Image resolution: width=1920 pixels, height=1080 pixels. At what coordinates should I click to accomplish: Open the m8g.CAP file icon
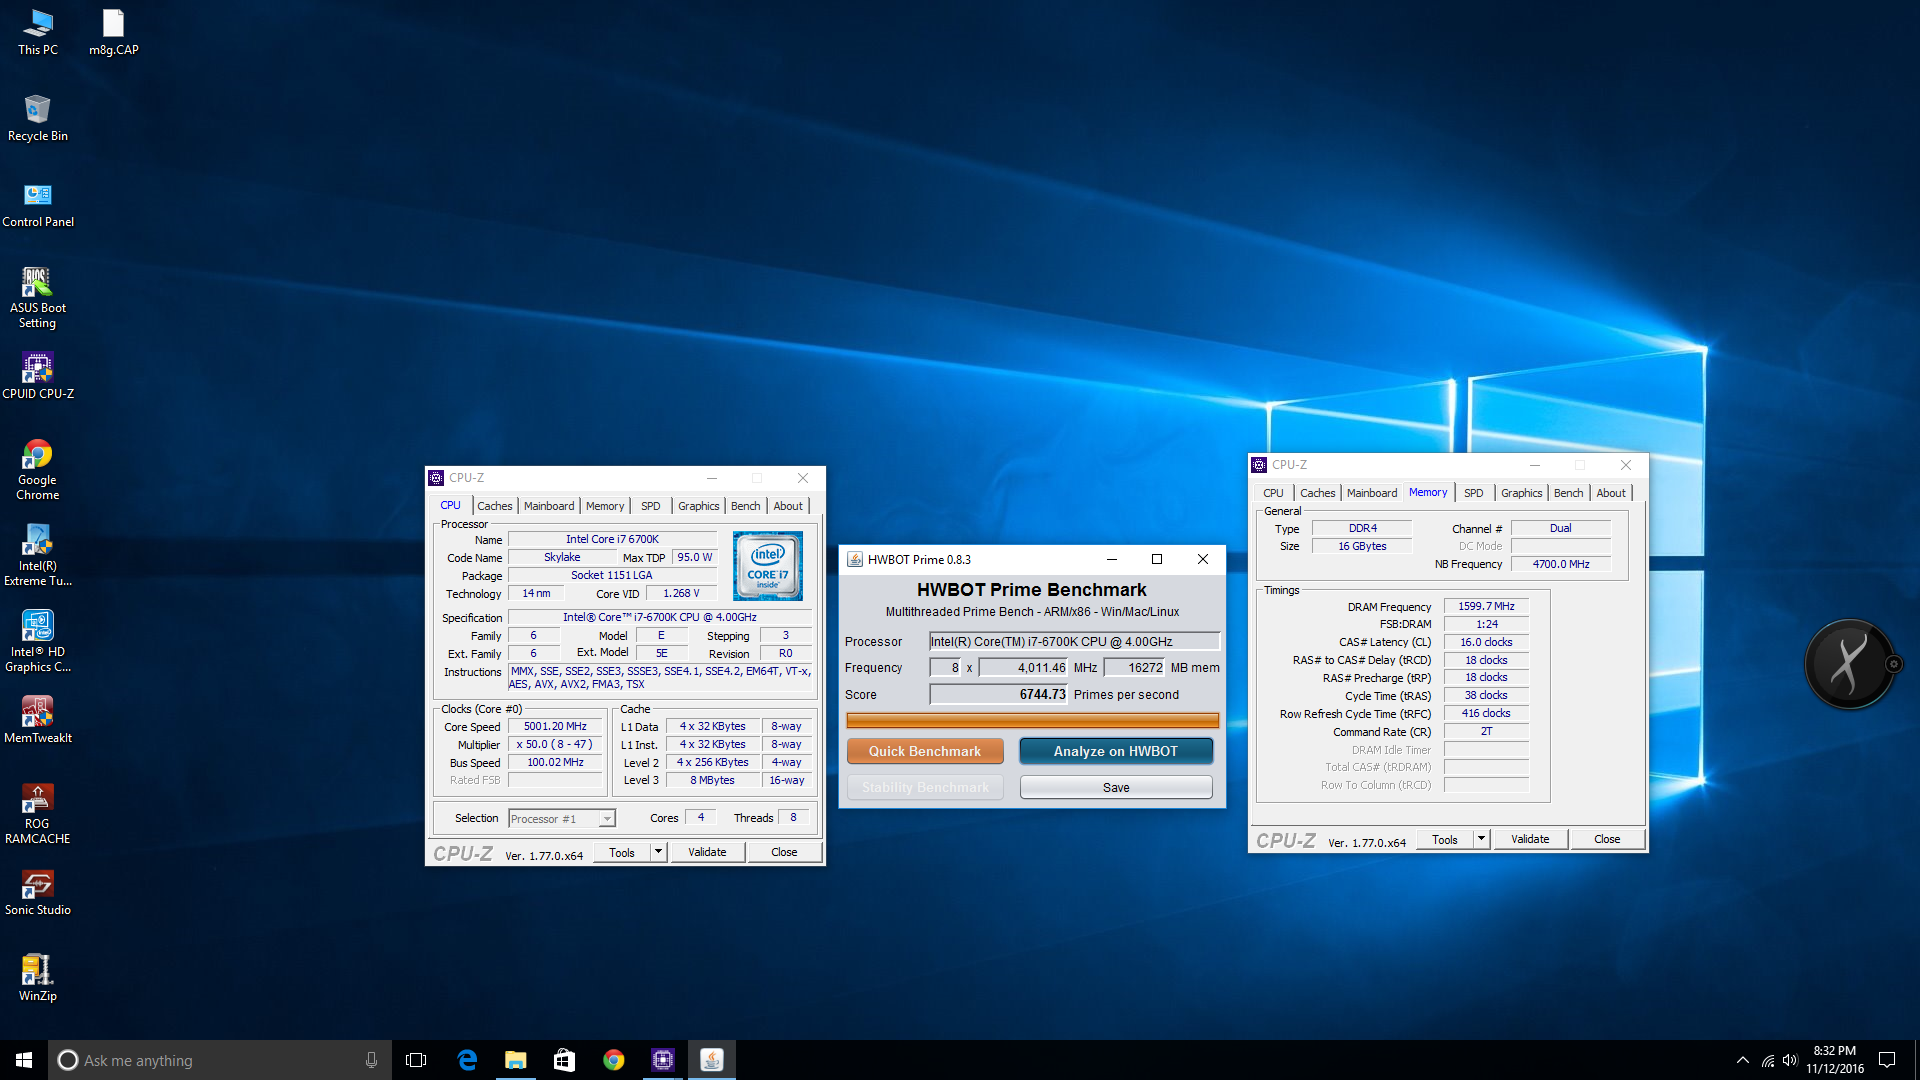[113, 32]
